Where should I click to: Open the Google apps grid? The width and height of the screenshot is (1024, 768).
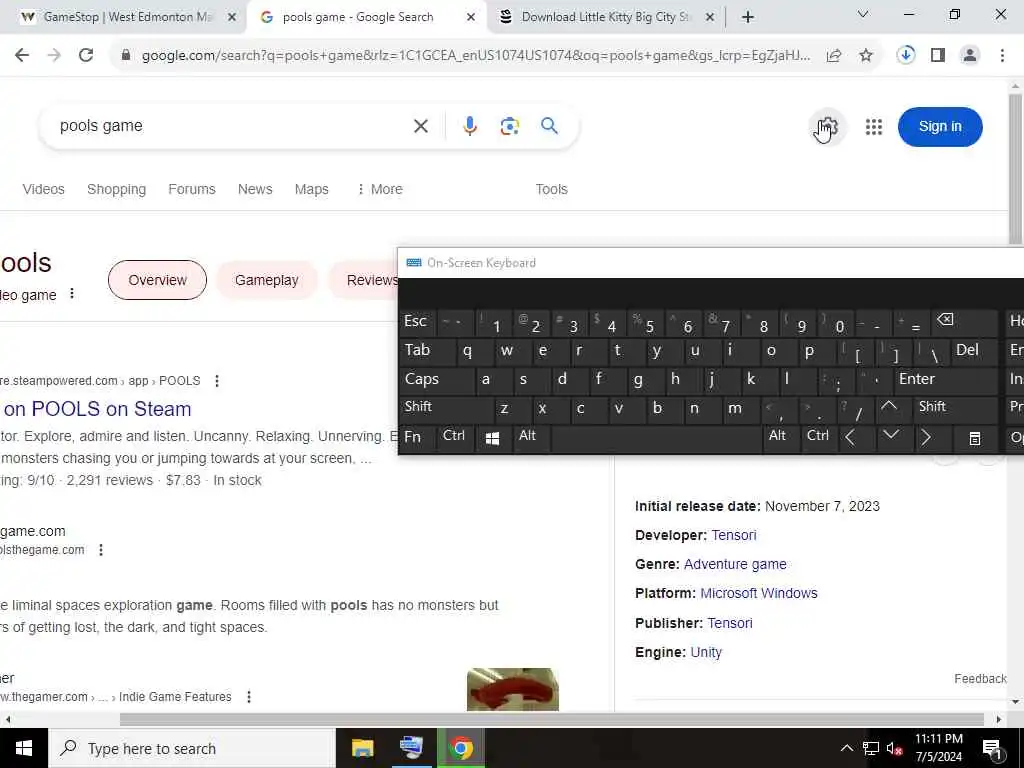coord(874,127)
